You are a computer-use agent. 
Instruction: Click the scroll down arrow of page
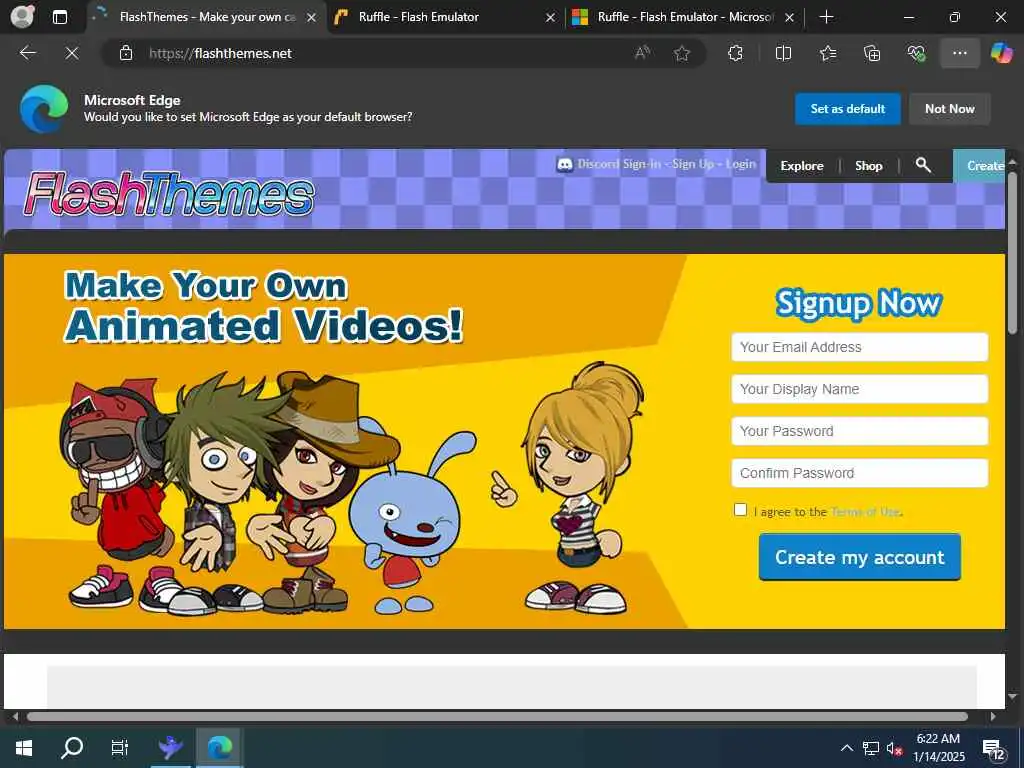(1013, 697)
